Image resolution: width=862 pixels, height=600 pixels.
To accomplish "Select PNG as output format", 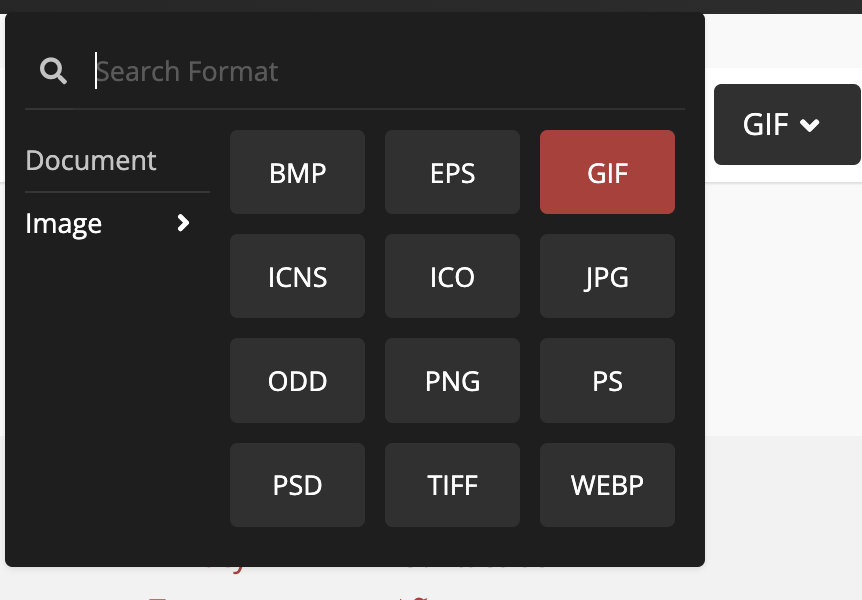I will click(452, 380).
